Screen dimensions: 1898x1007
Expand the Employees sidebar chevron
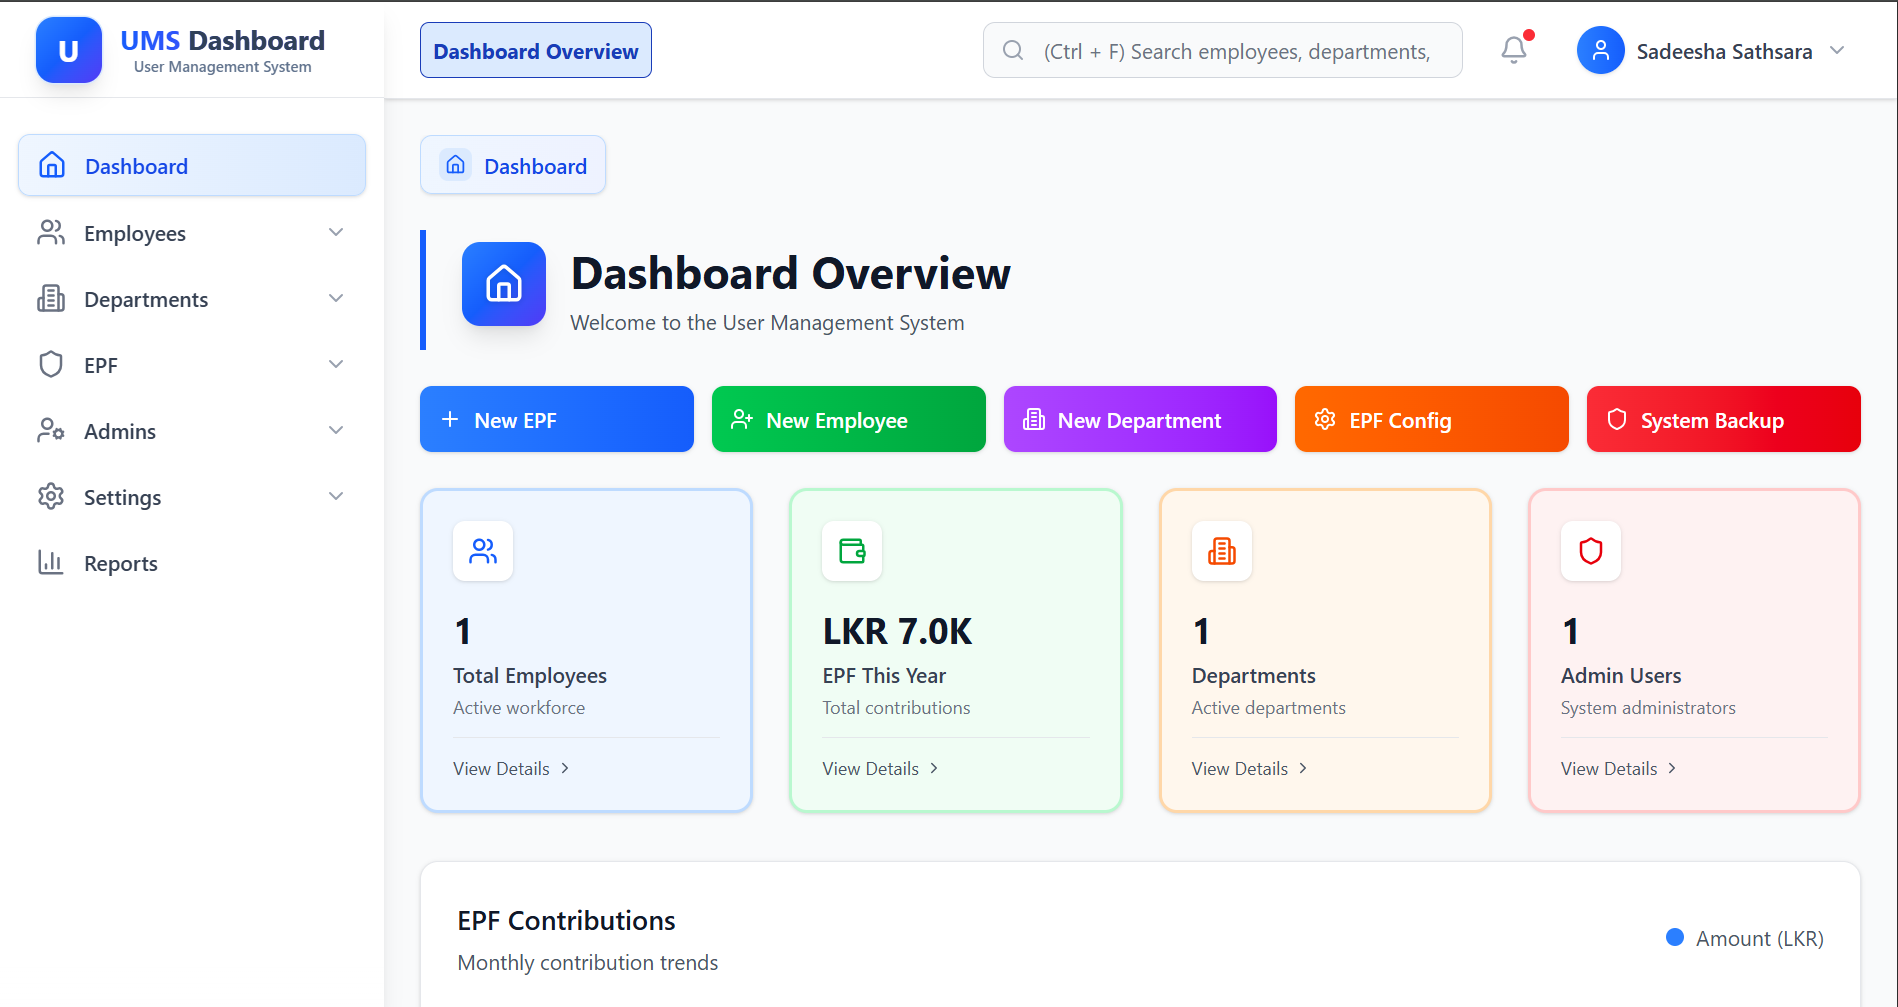(336, 232)
